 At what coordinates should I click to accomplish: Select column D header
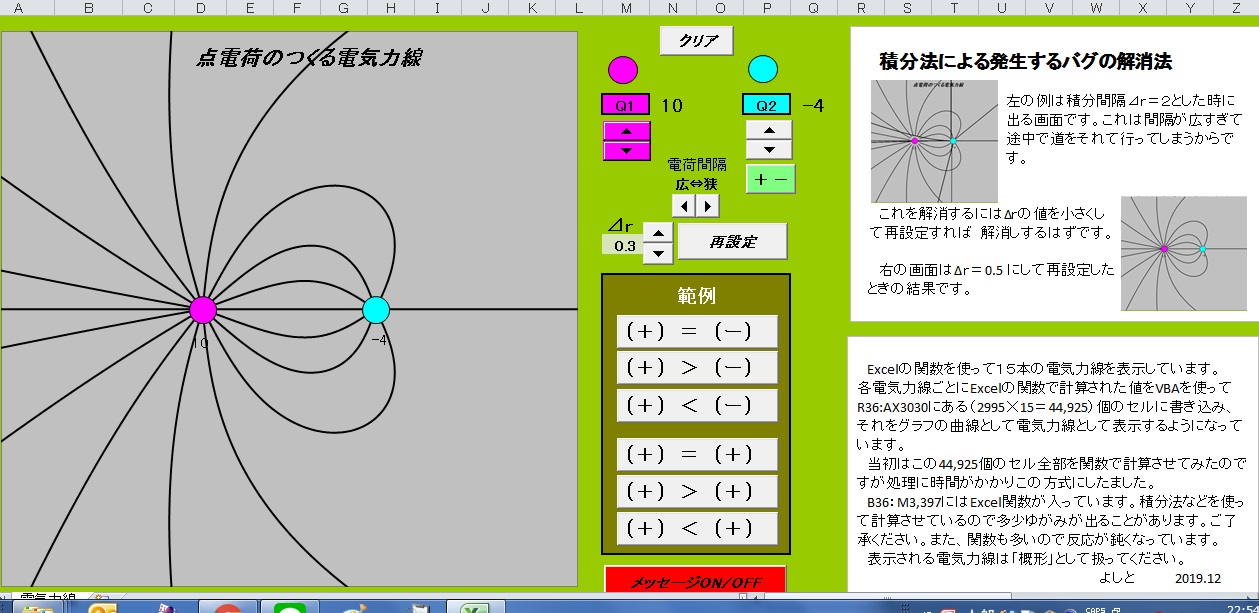pos(200,8)
